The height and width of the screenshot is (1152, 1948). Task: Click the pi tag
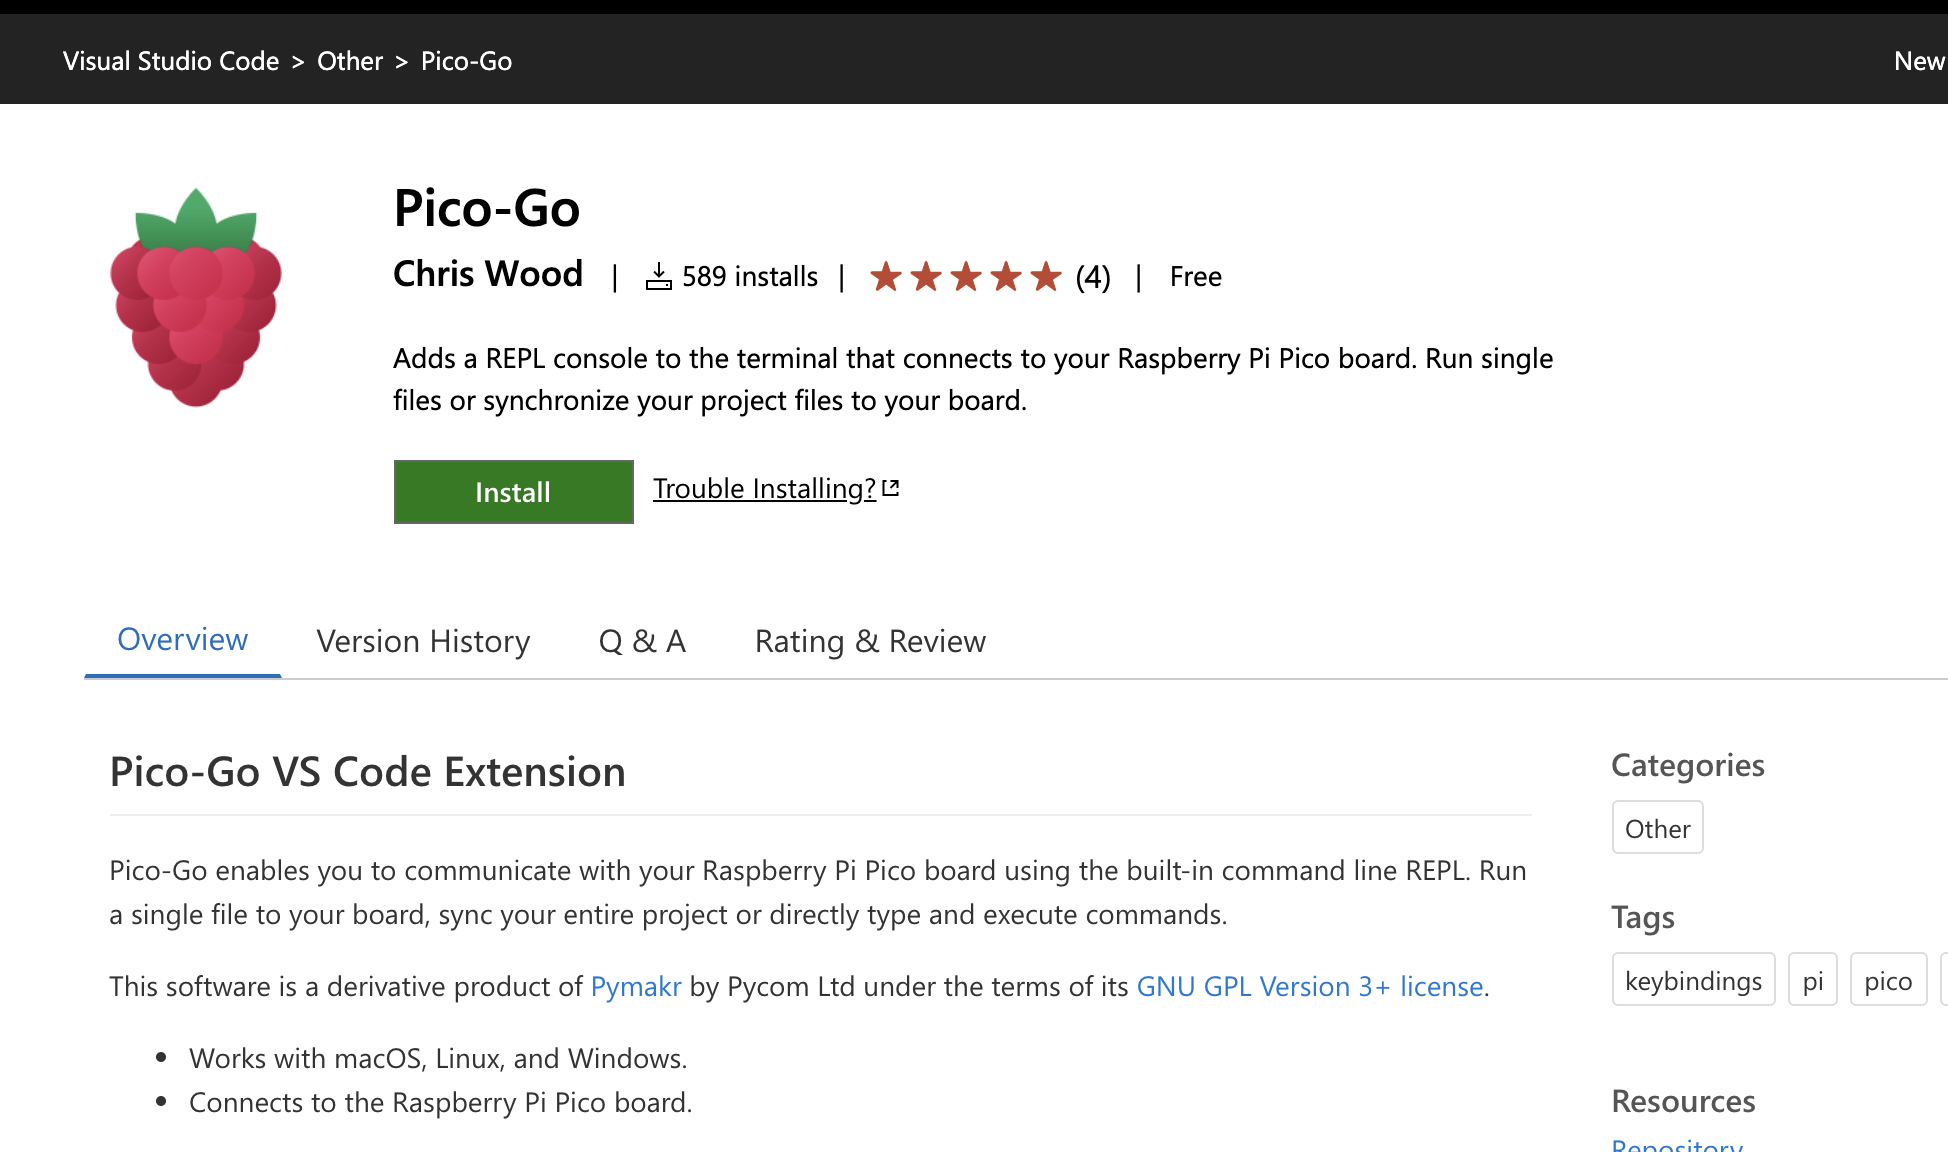(x=1812, y=980)
